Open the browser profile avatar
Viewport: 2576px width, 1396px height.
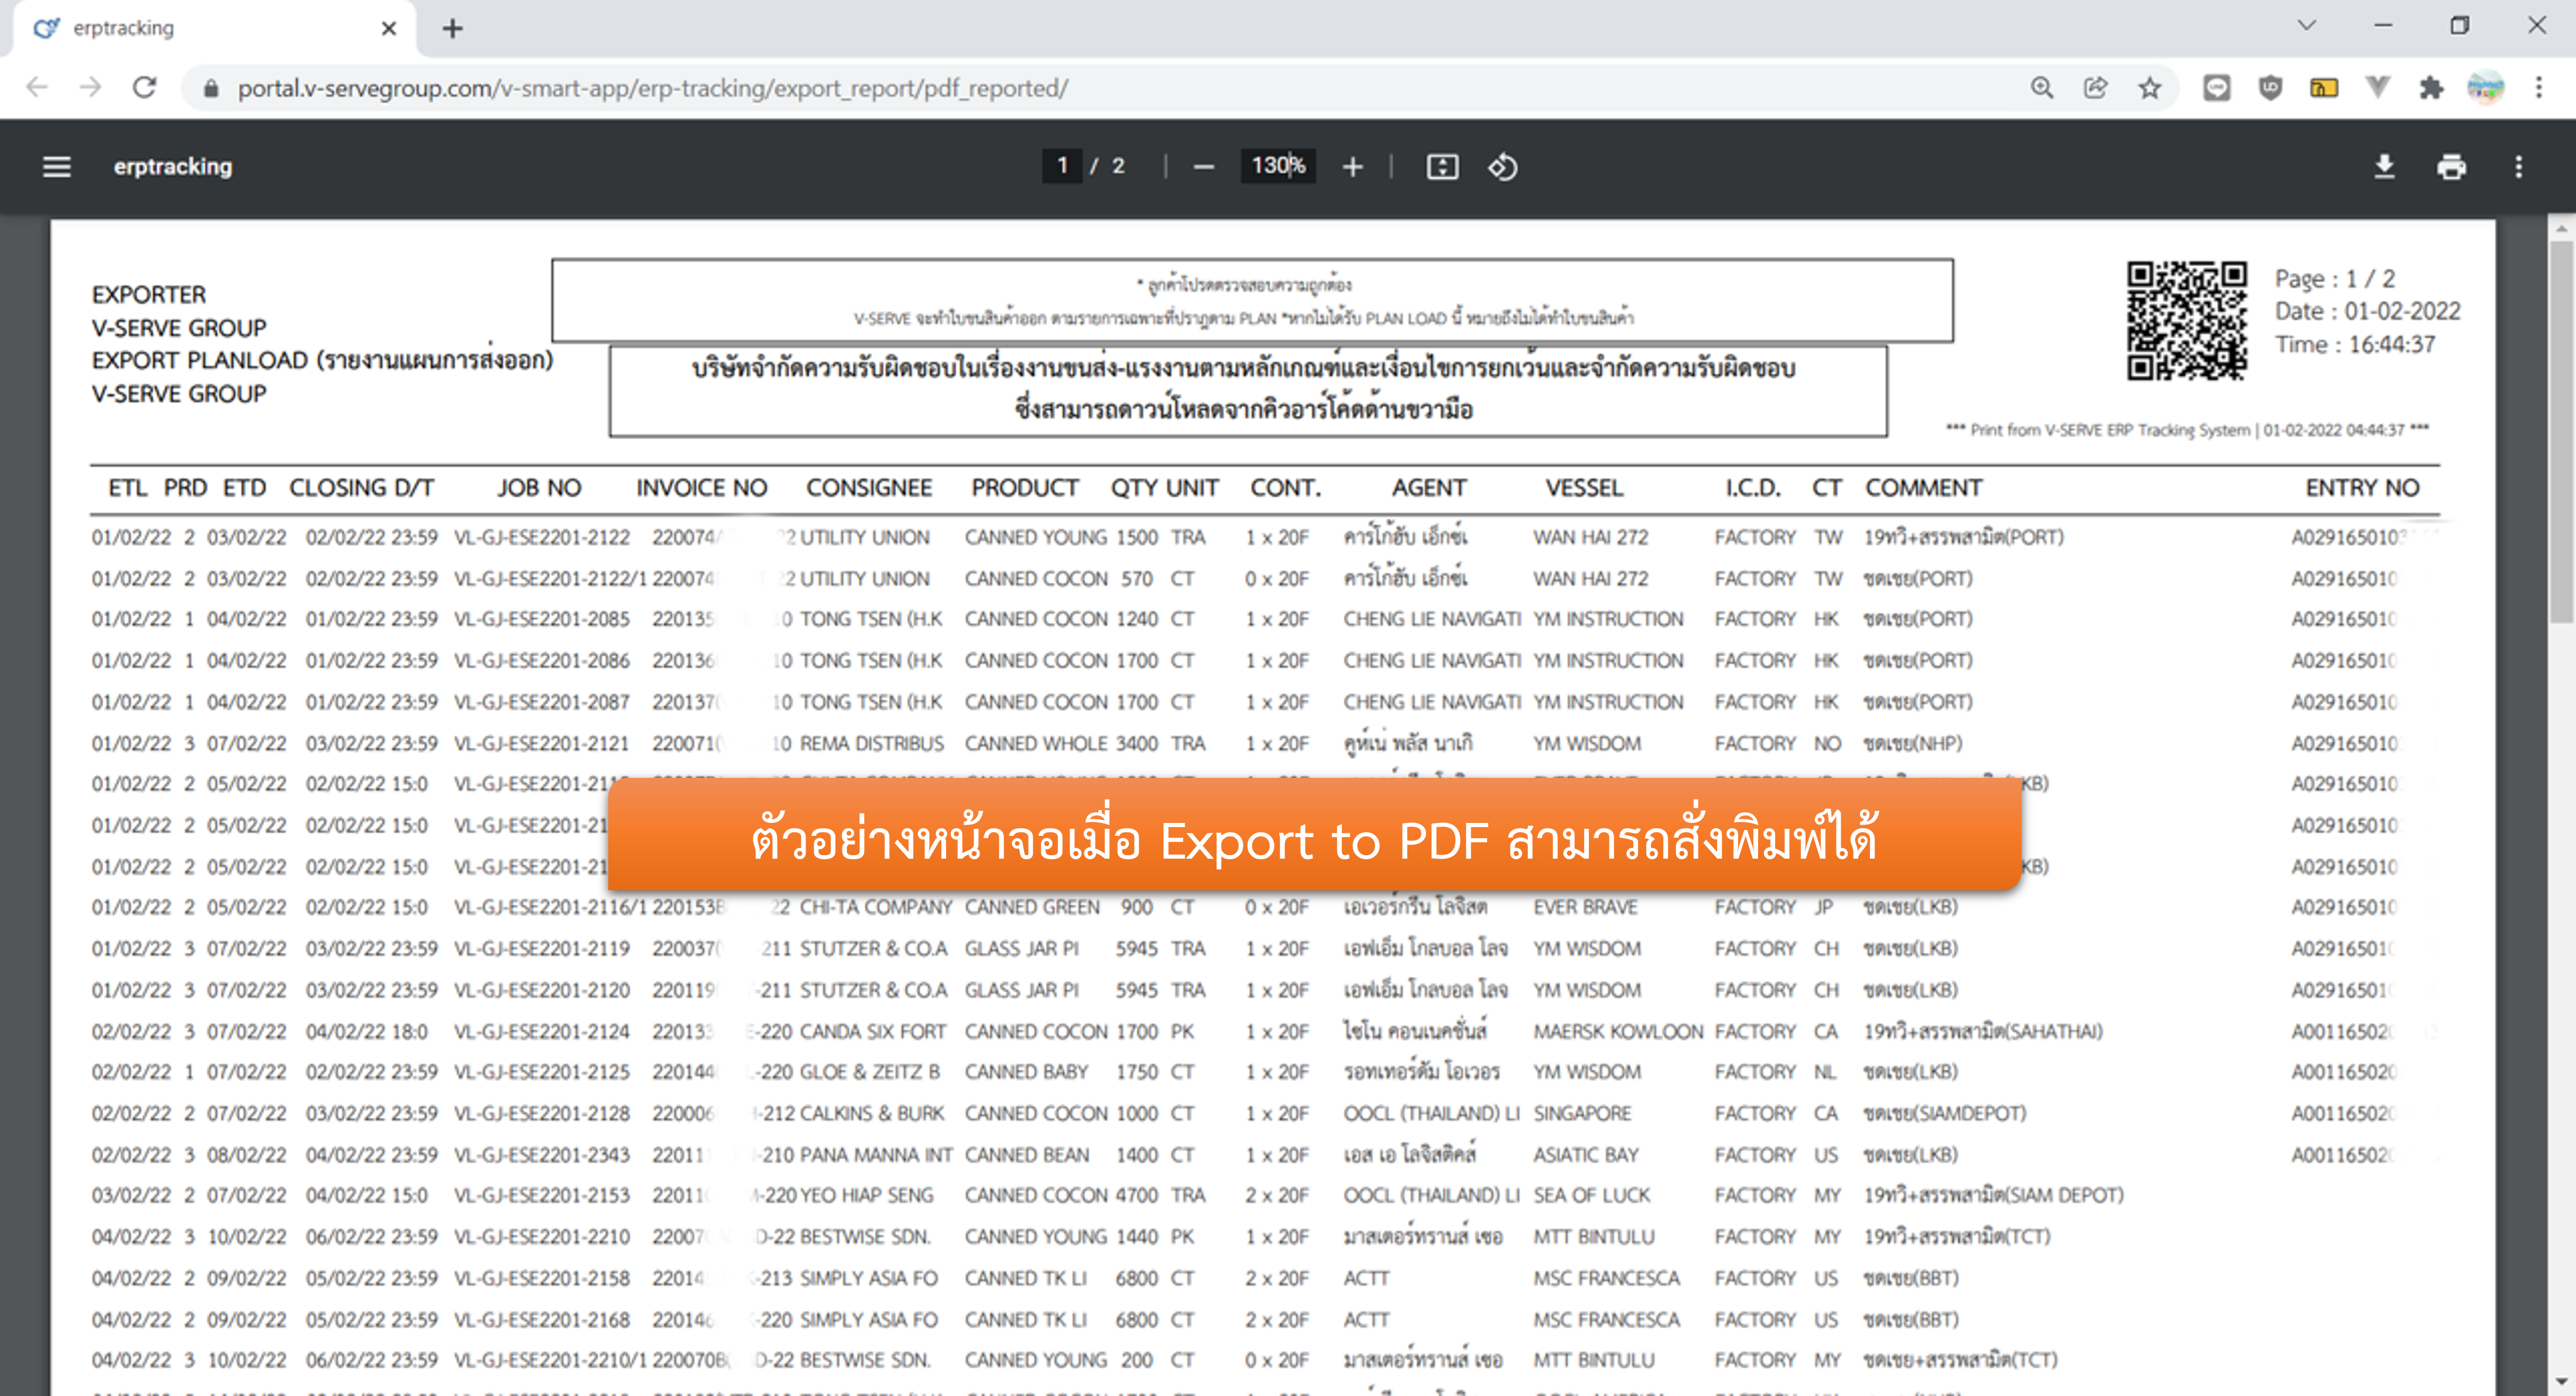click(2485, 88)
